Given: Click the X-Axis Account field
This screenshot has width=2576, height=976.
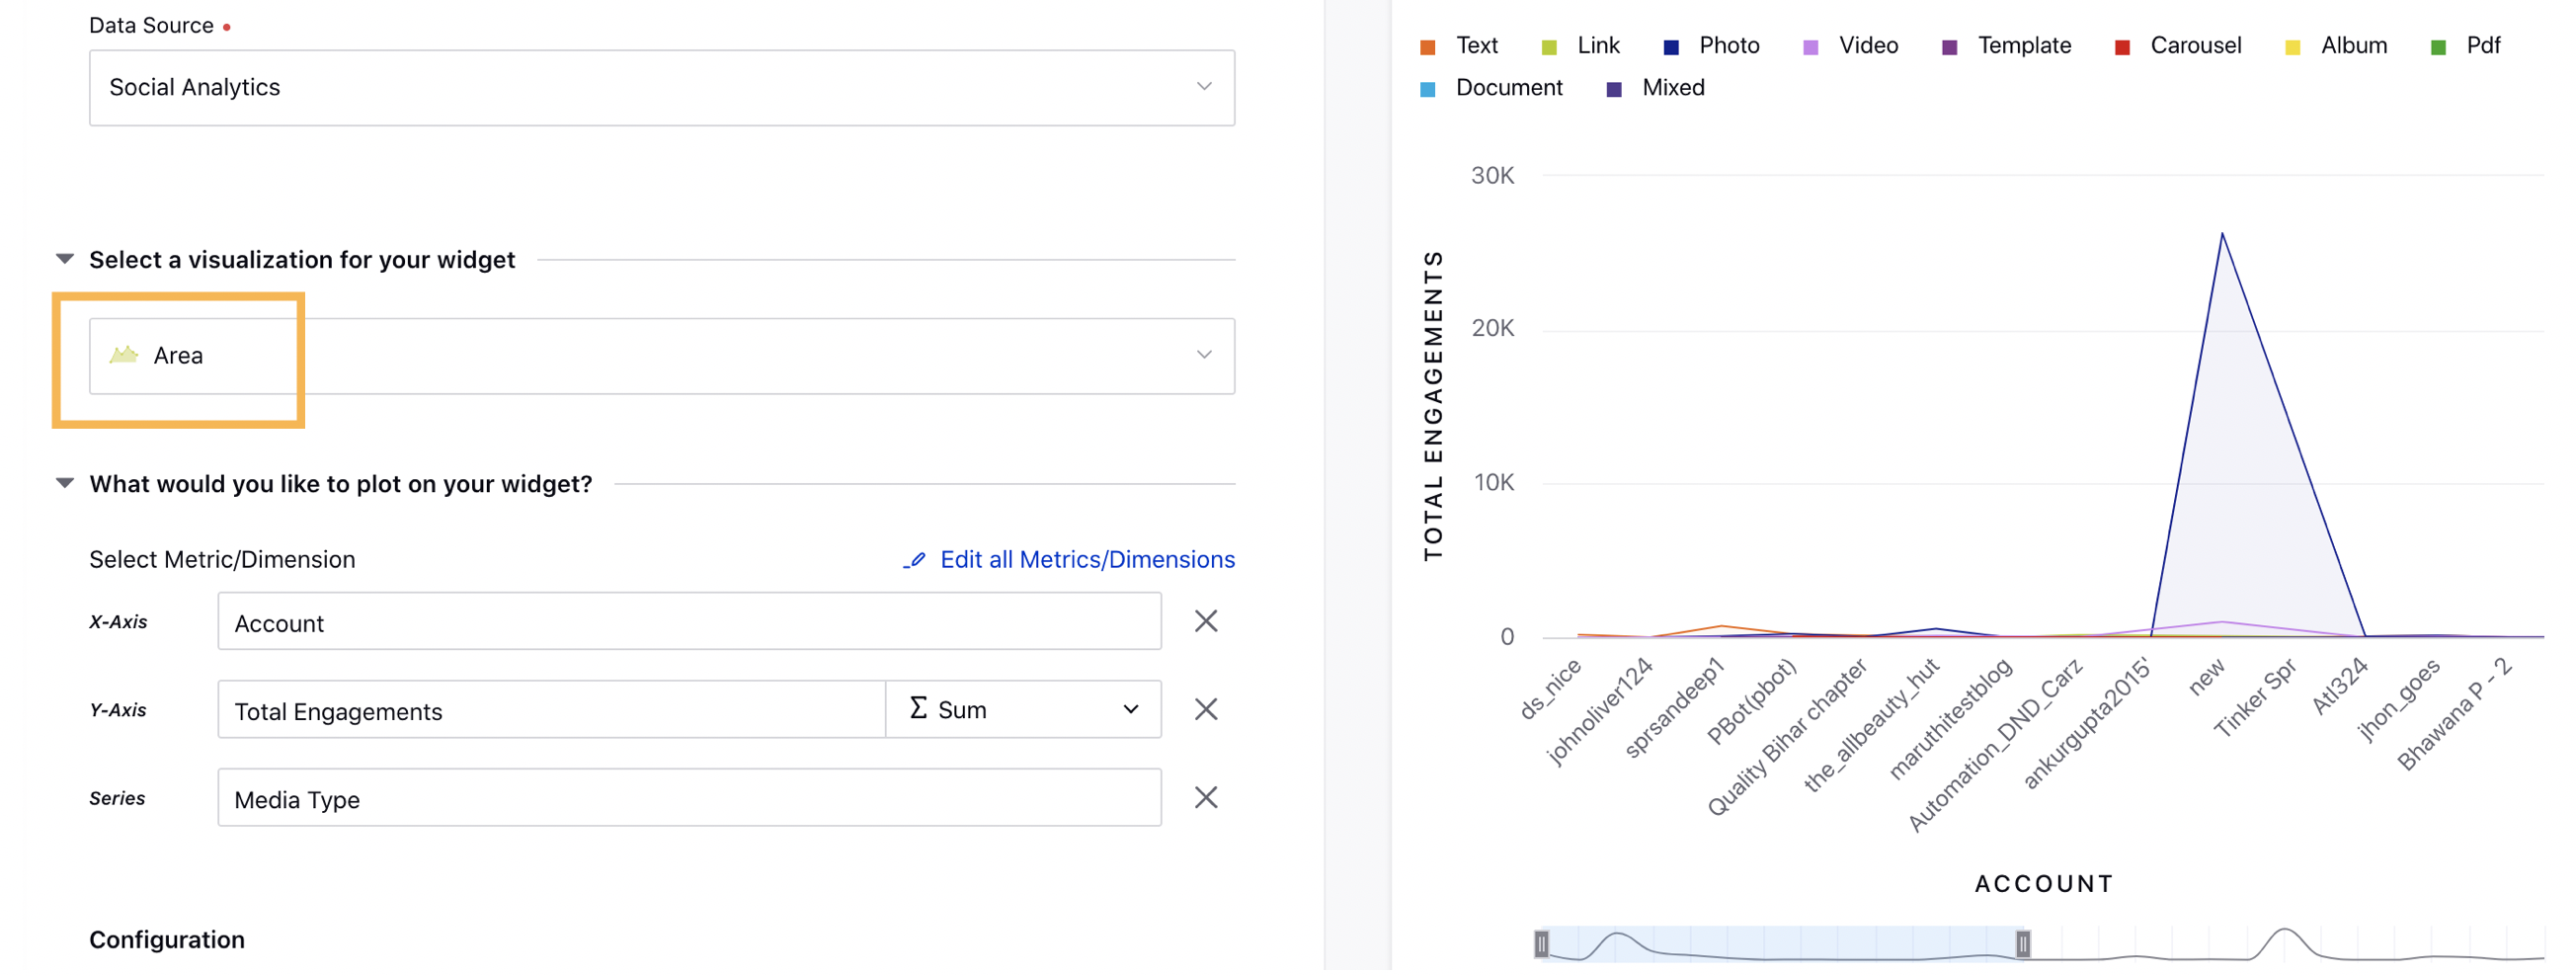Looking at the screenshot, I should [689, 621].
